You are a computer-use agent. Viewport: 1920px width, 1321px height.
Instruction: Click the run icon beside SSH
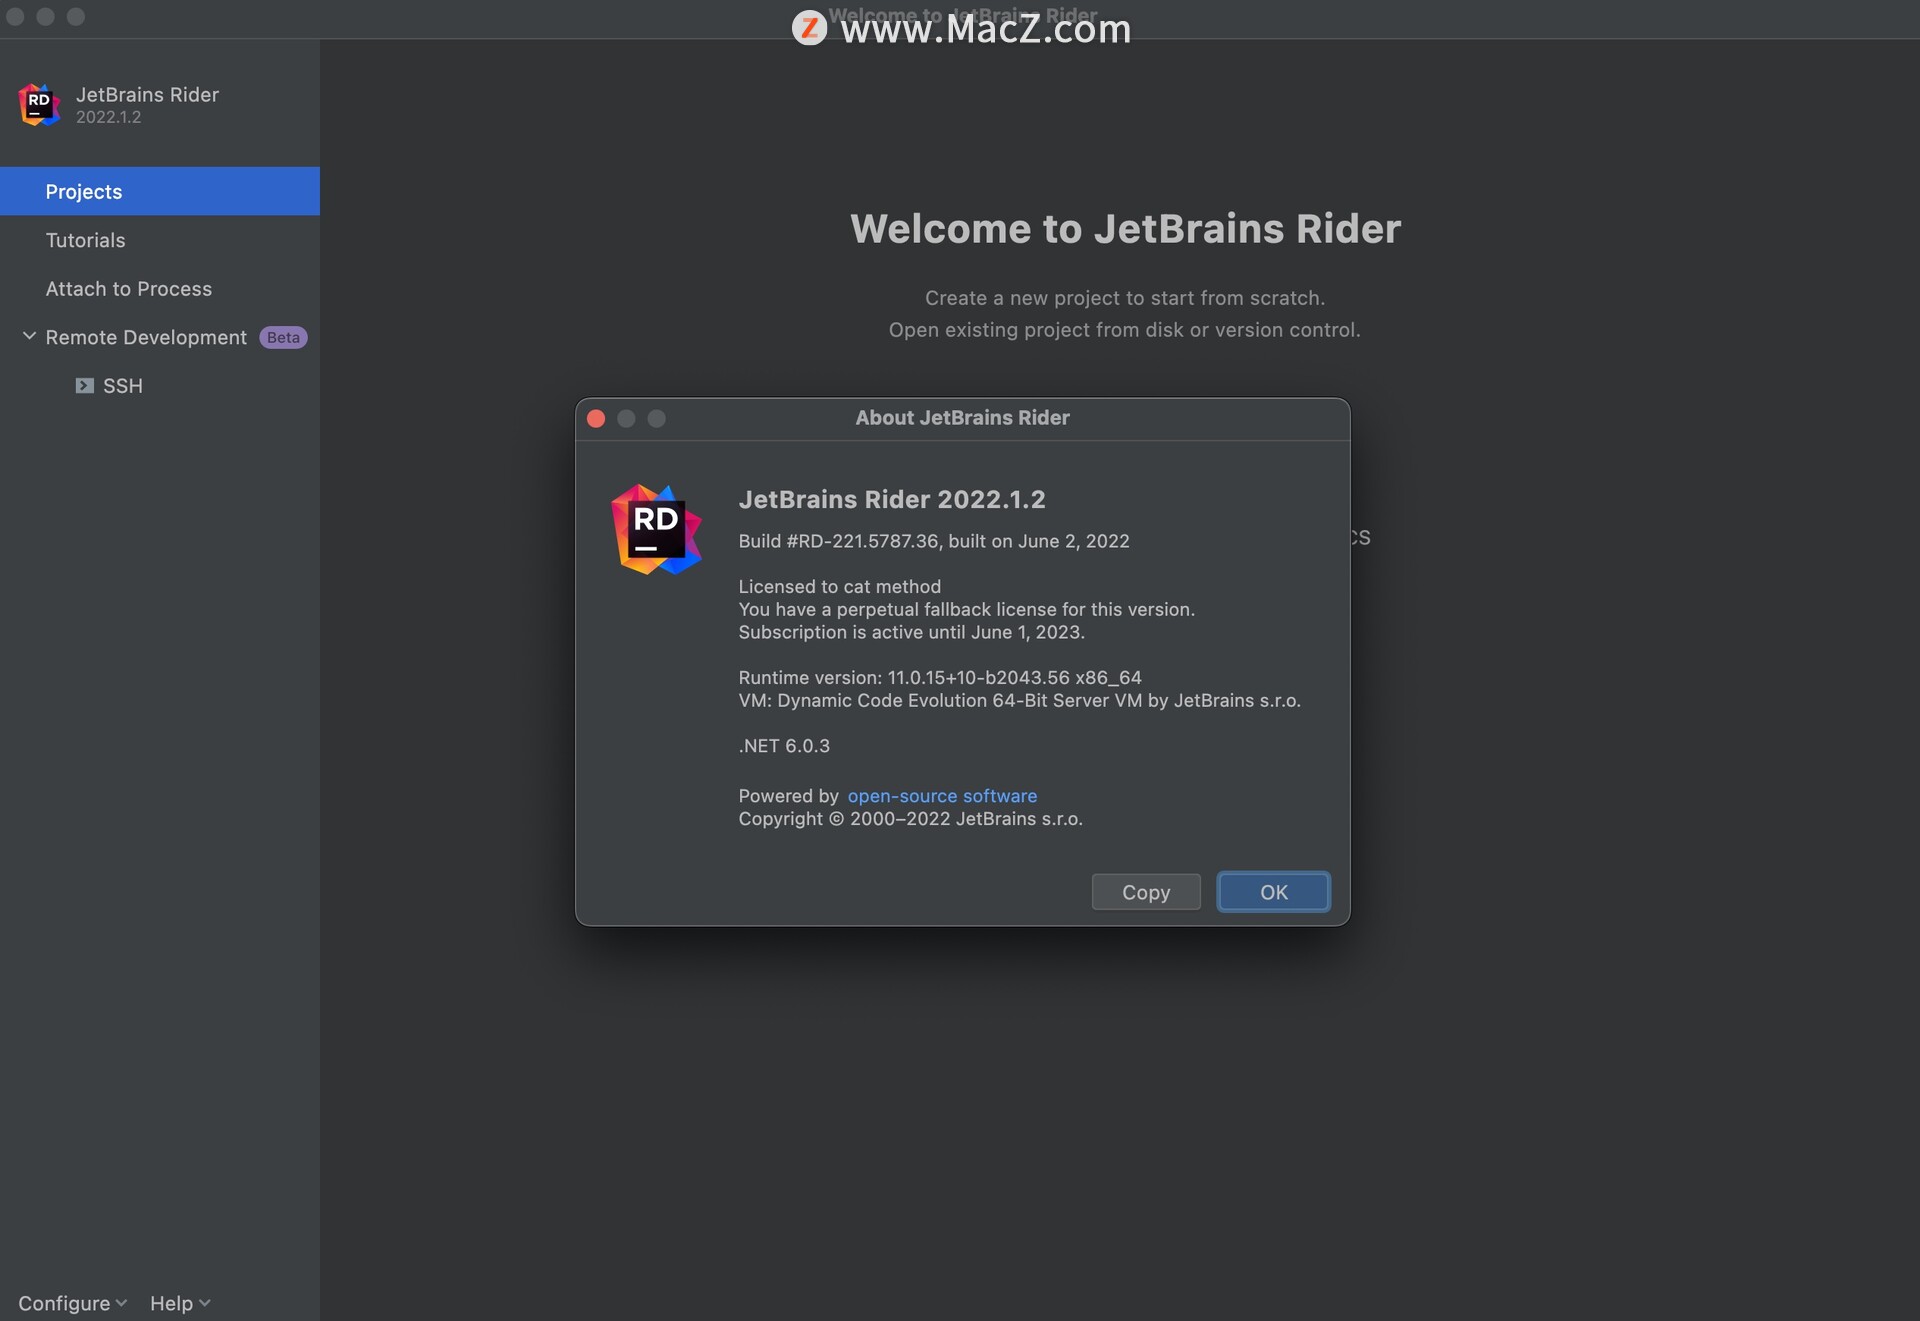(83, 385)
